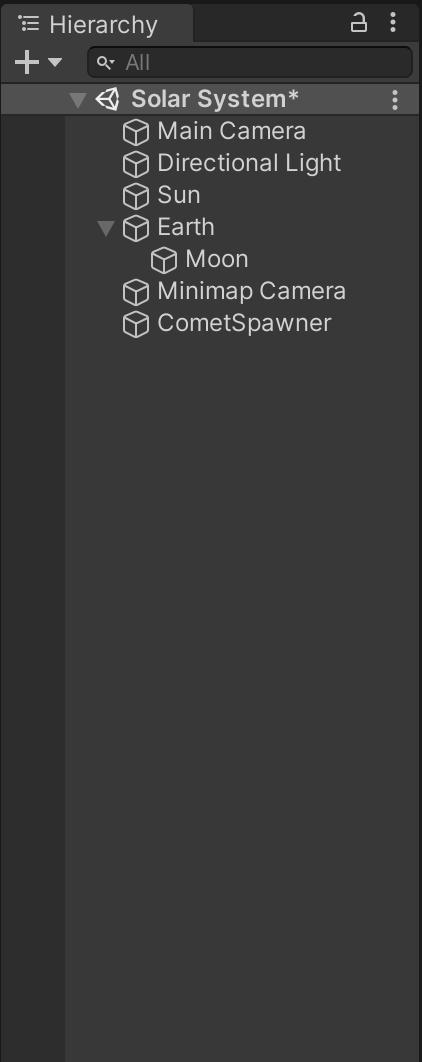The image size is (422, 1062).
Task: Open the Solar System scene options menu
Action: coord(395,100)
